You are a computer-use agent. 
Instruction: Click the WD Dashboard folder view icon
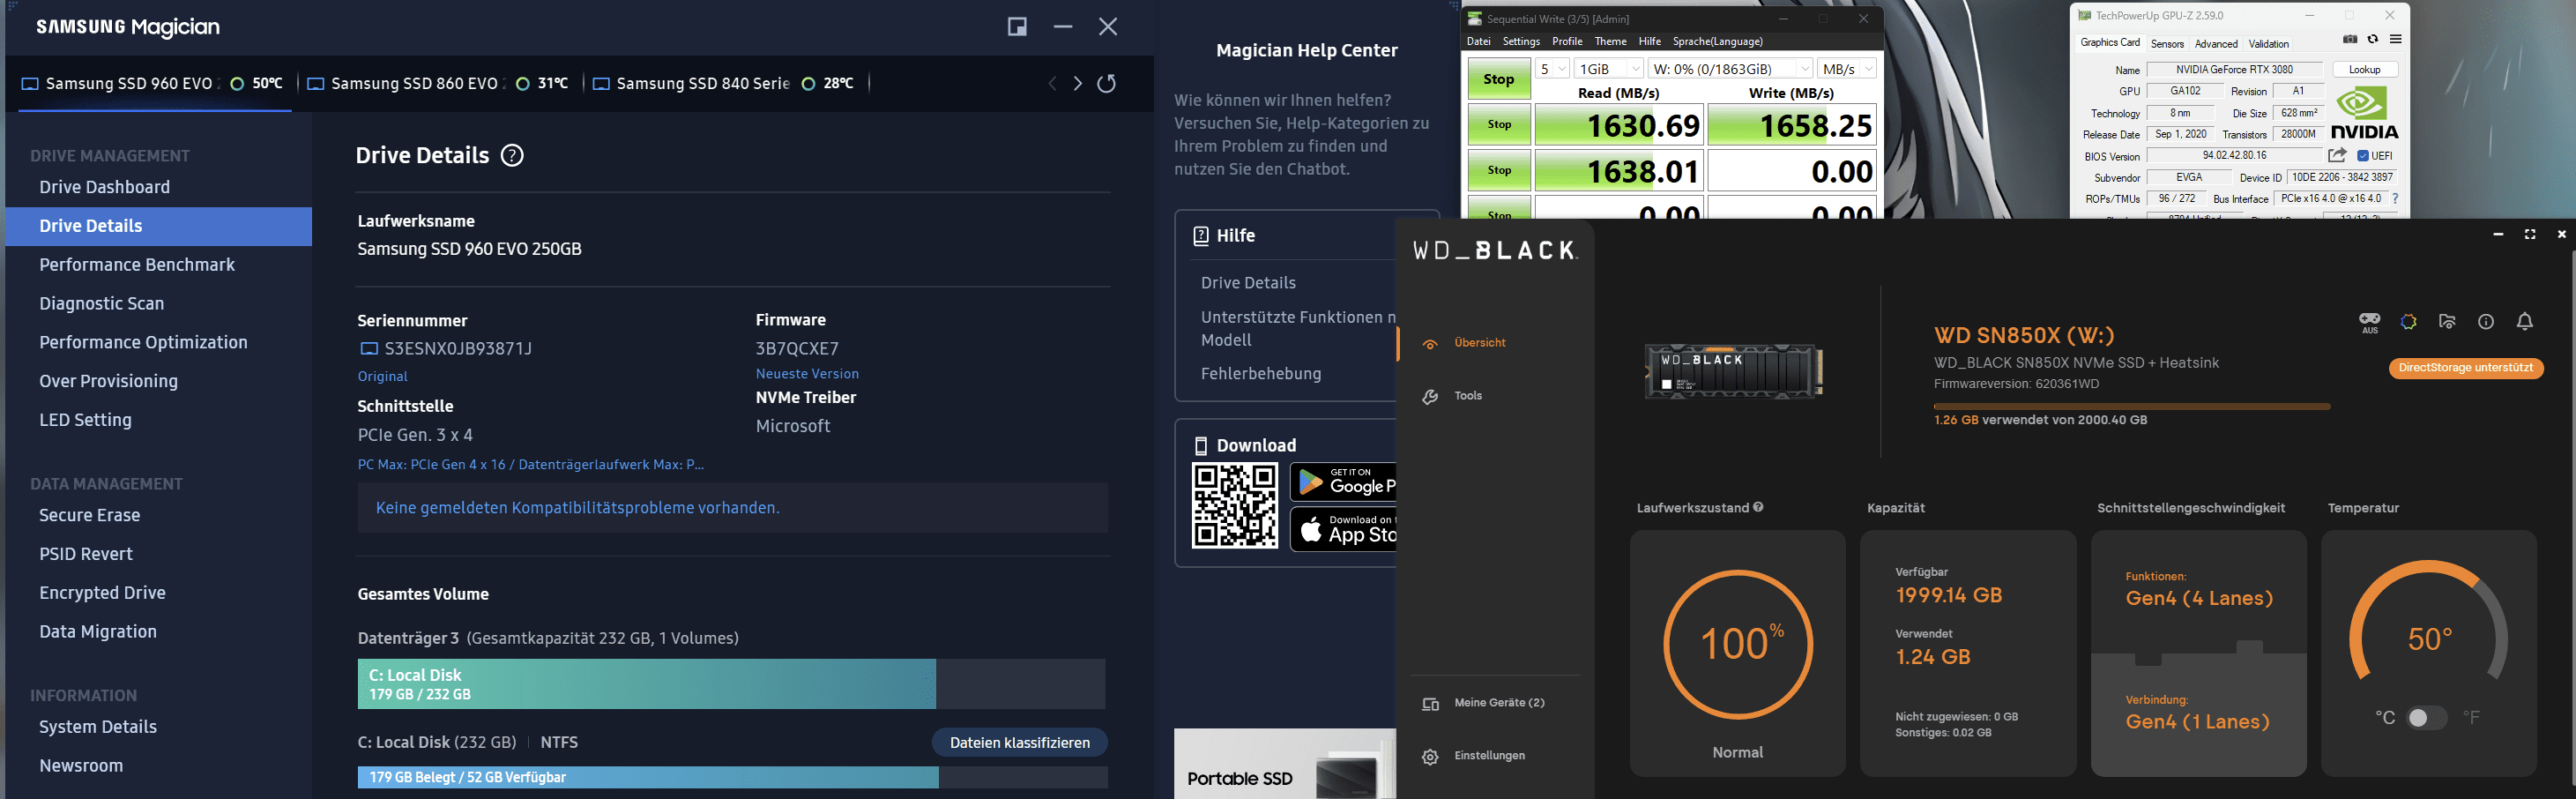[2447, 322]
